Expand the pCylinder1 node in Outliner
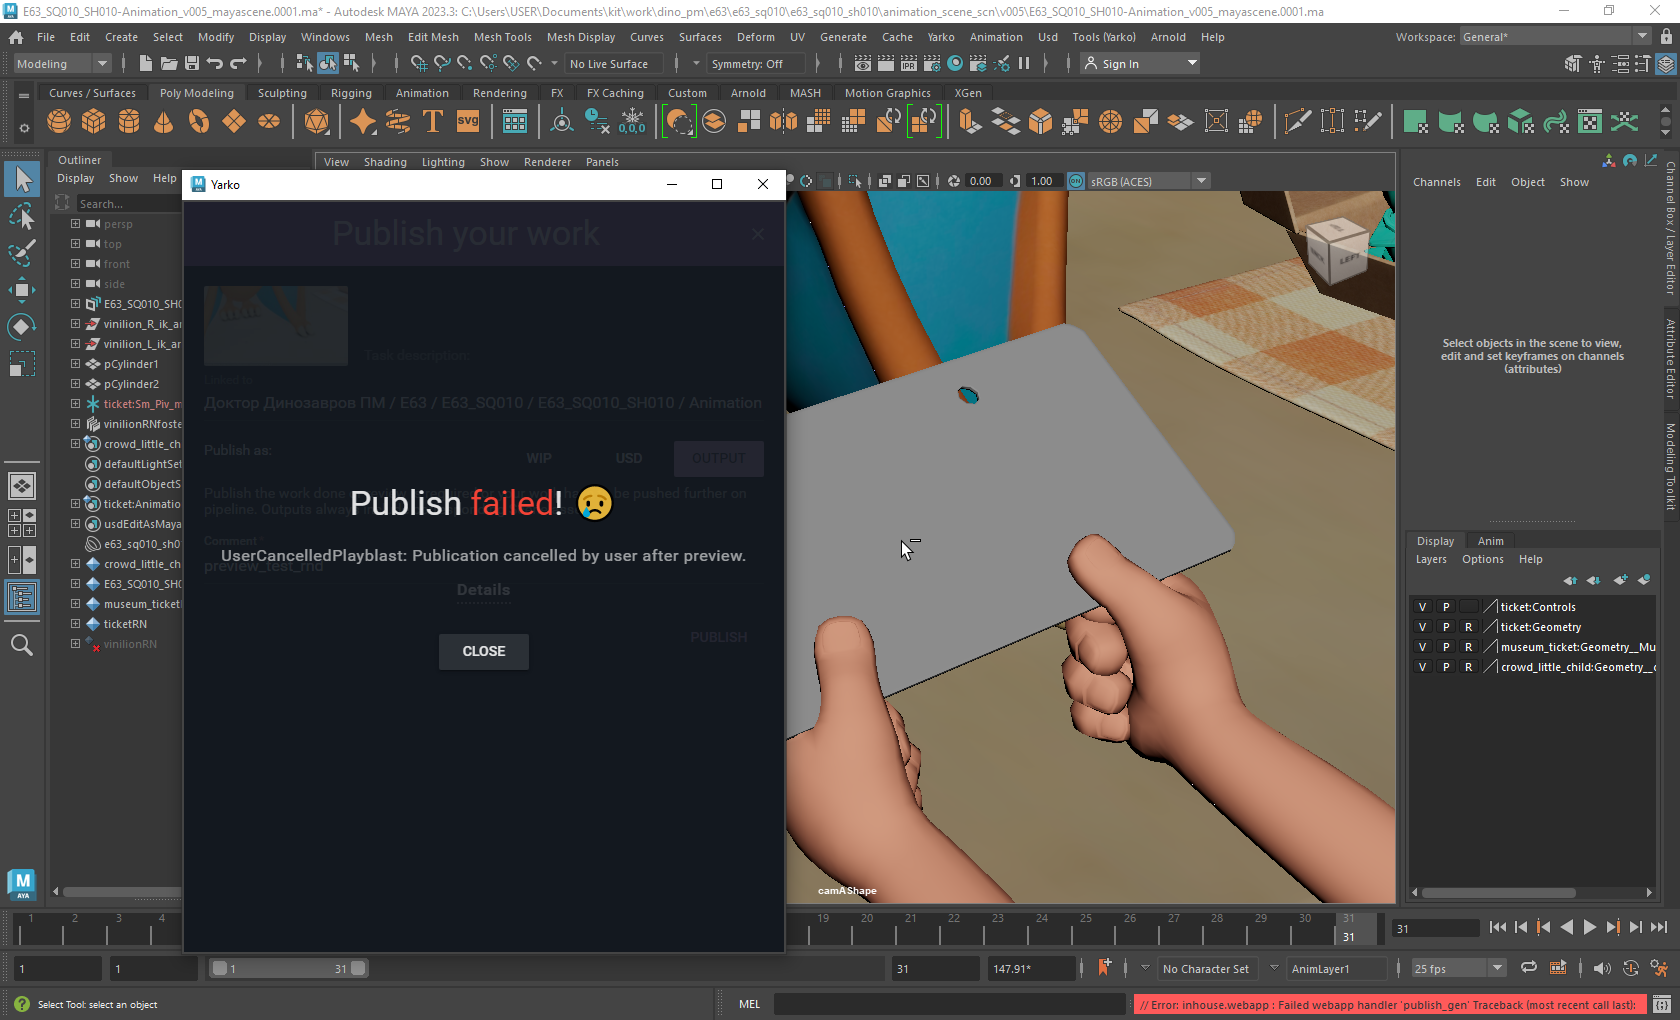 [x=75, y=364]
